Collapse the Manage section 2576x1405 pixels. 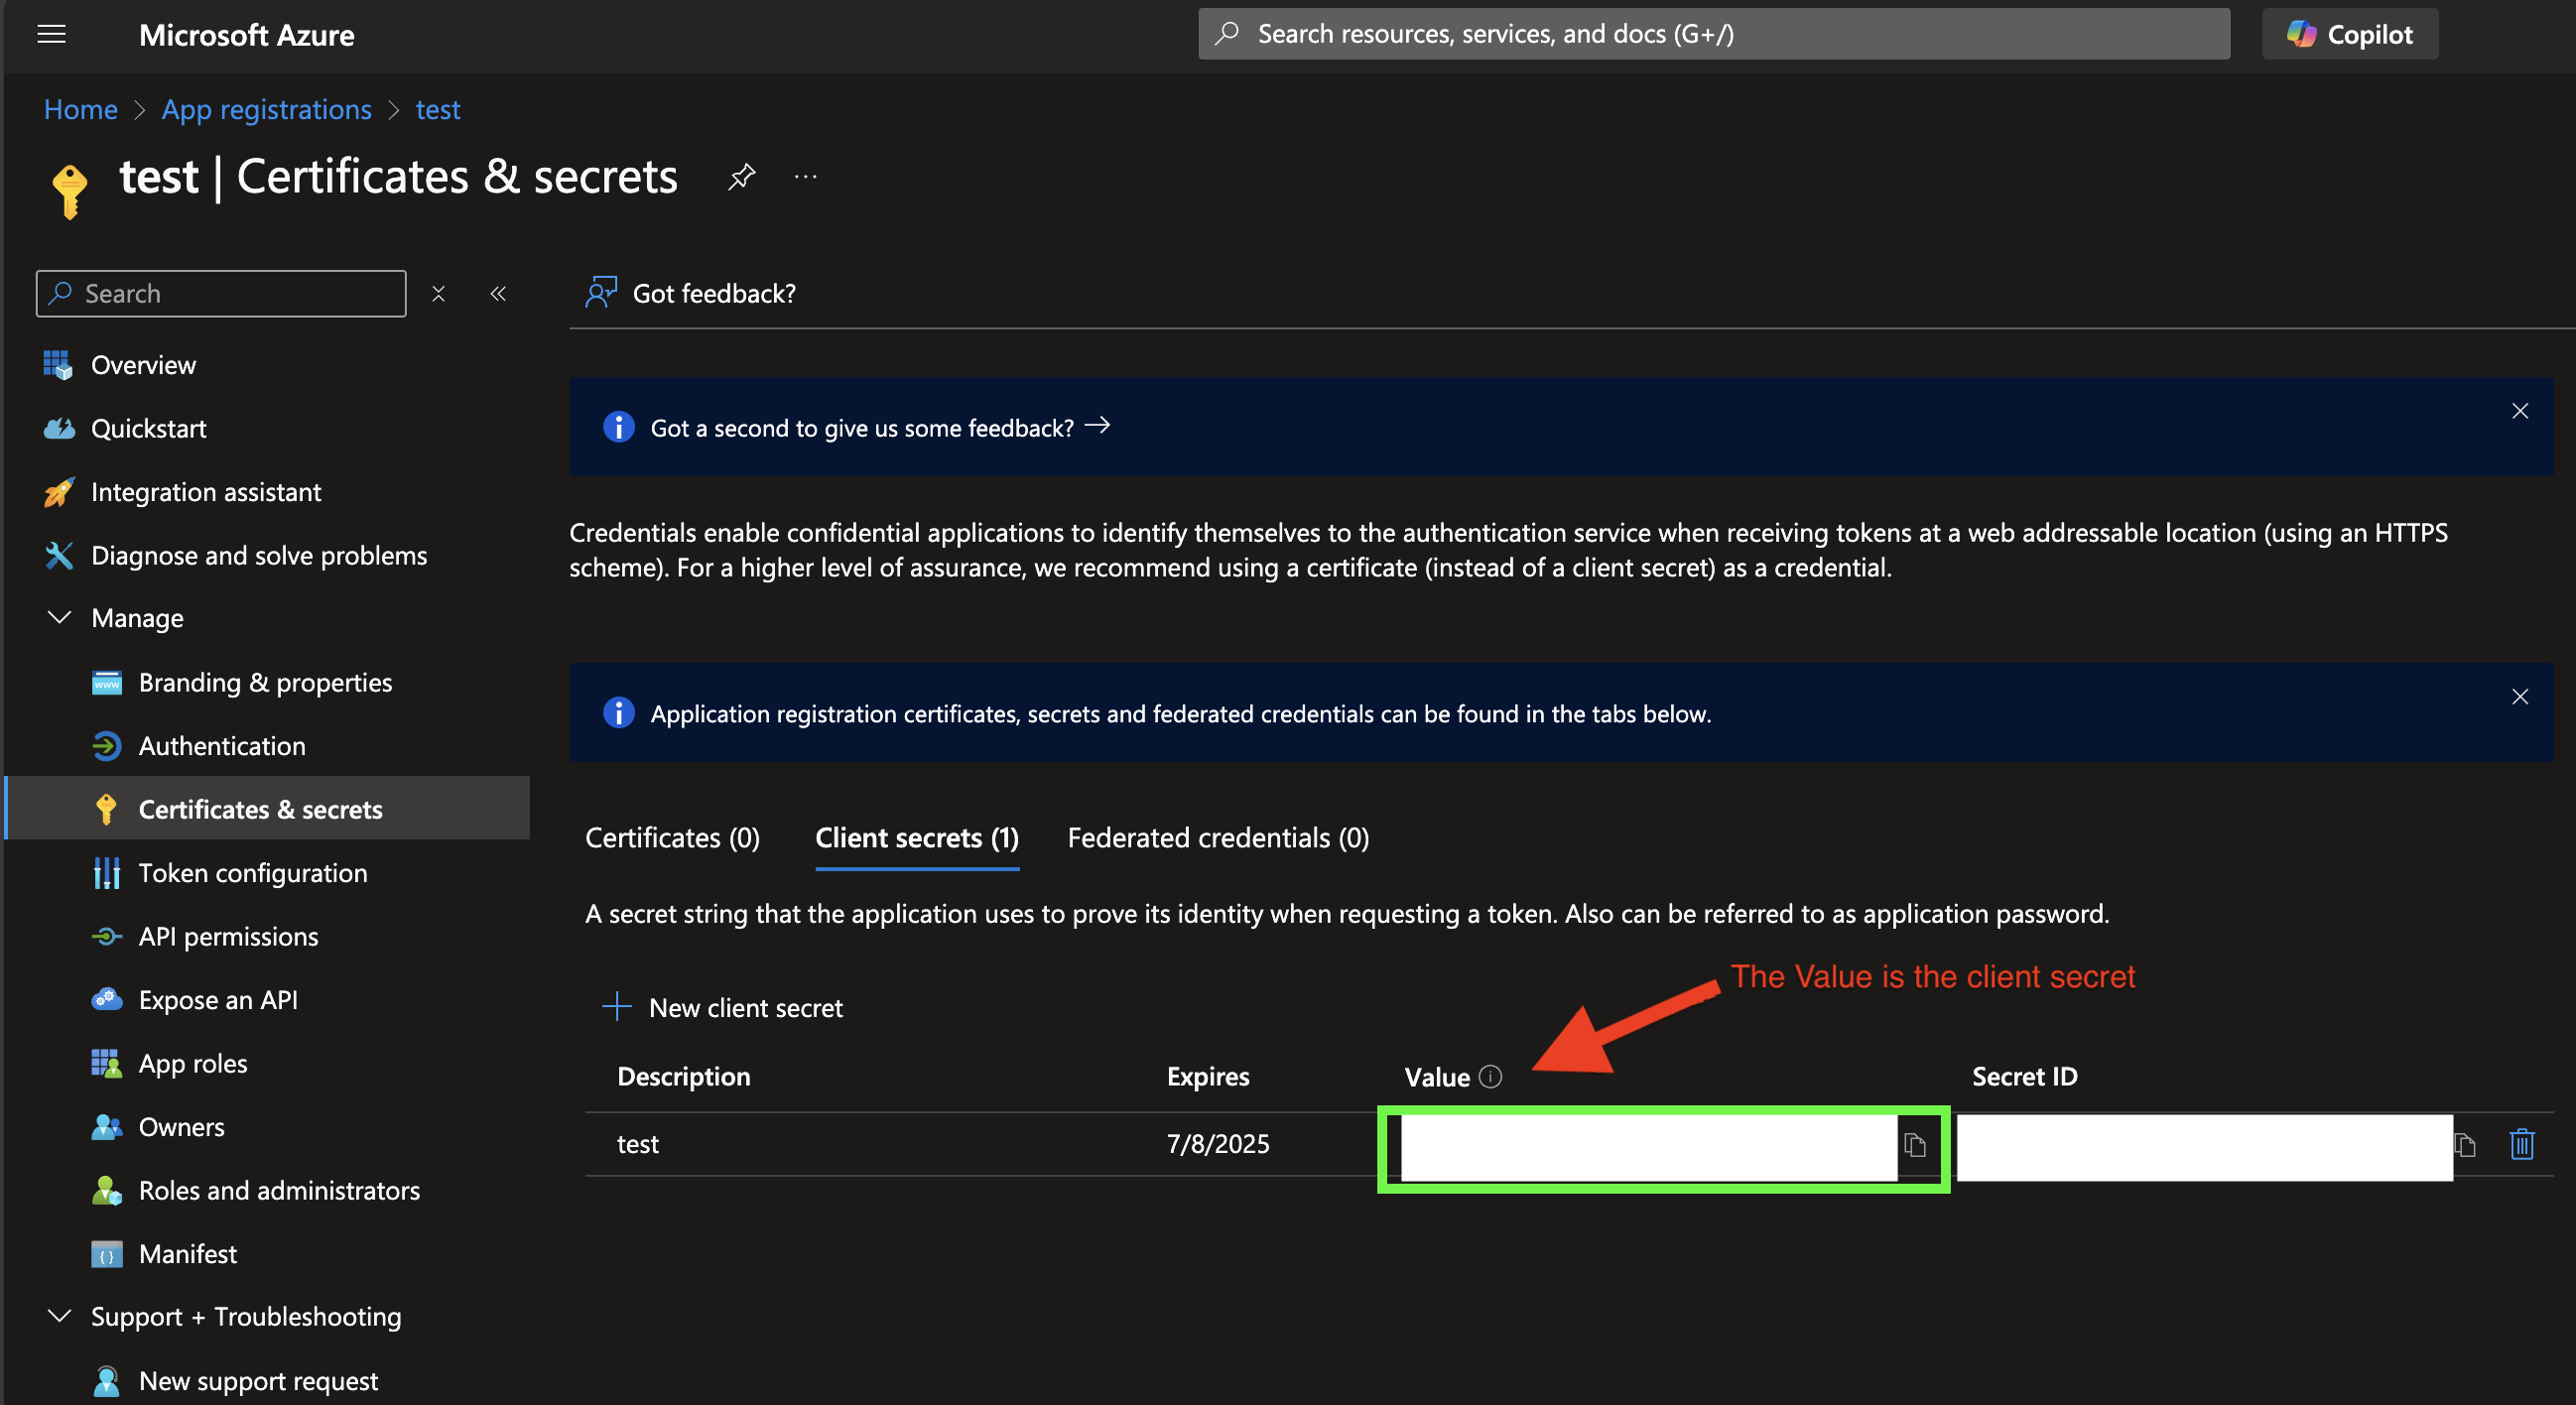pos(60,618)
